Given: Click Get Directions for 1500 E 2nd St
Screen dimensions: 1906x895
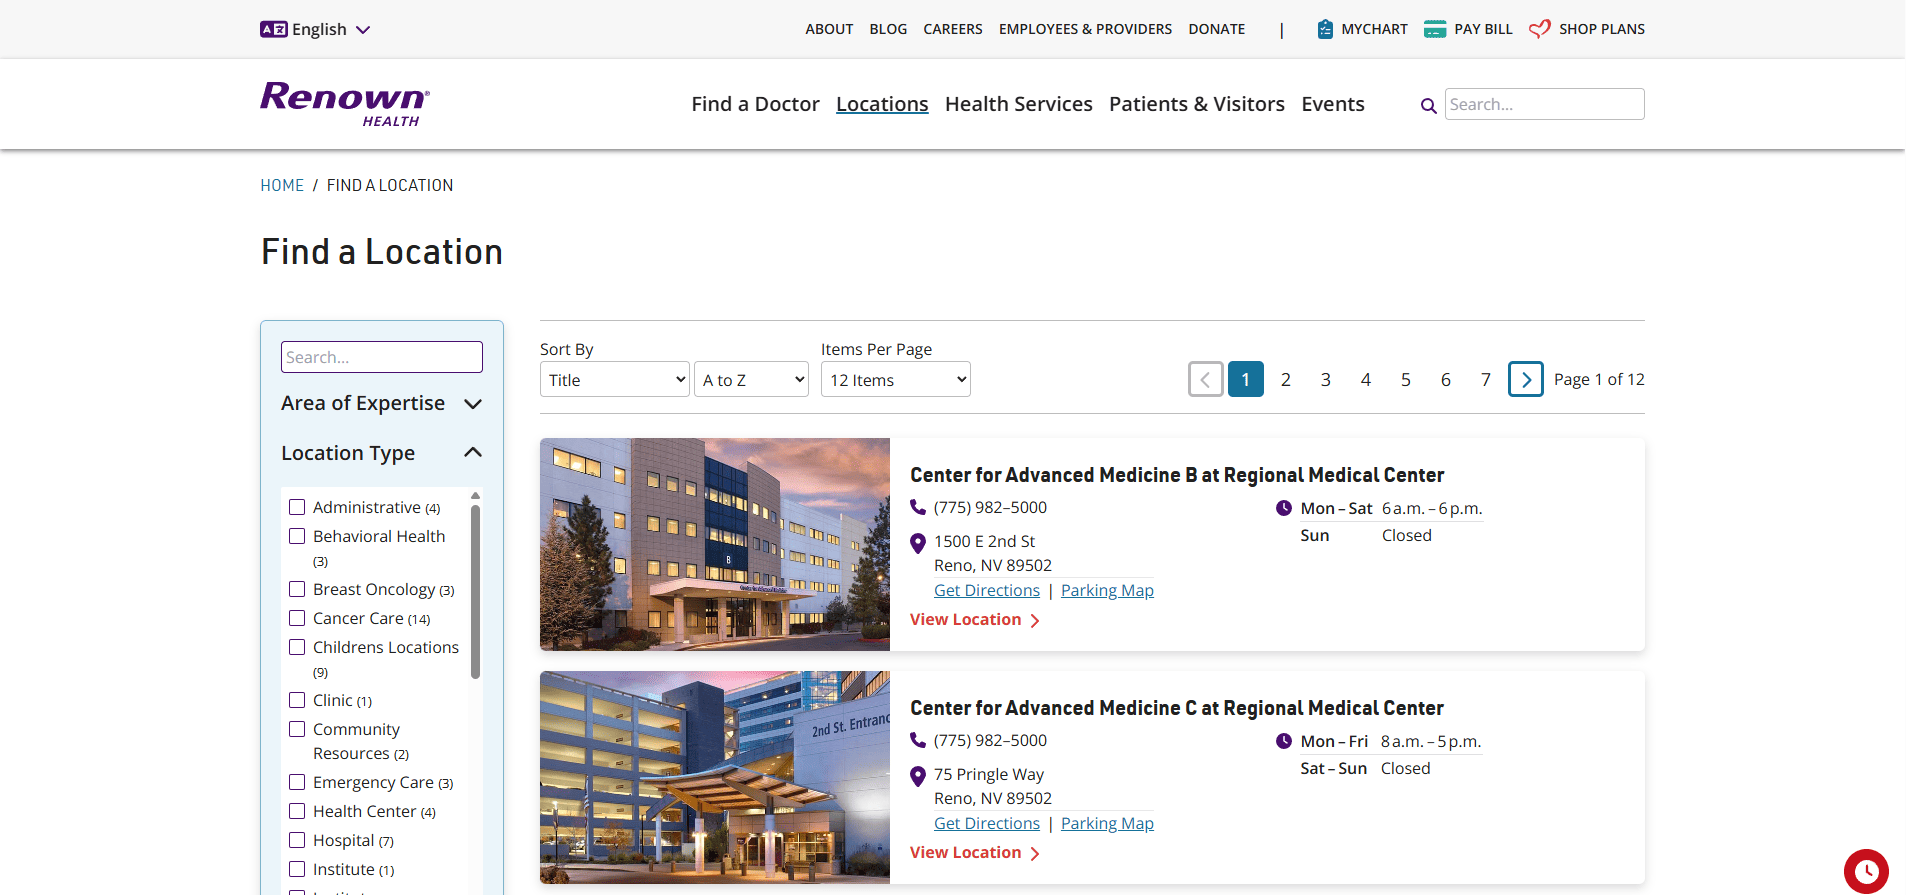Looking at the screenshot, I should coord(987,590).
